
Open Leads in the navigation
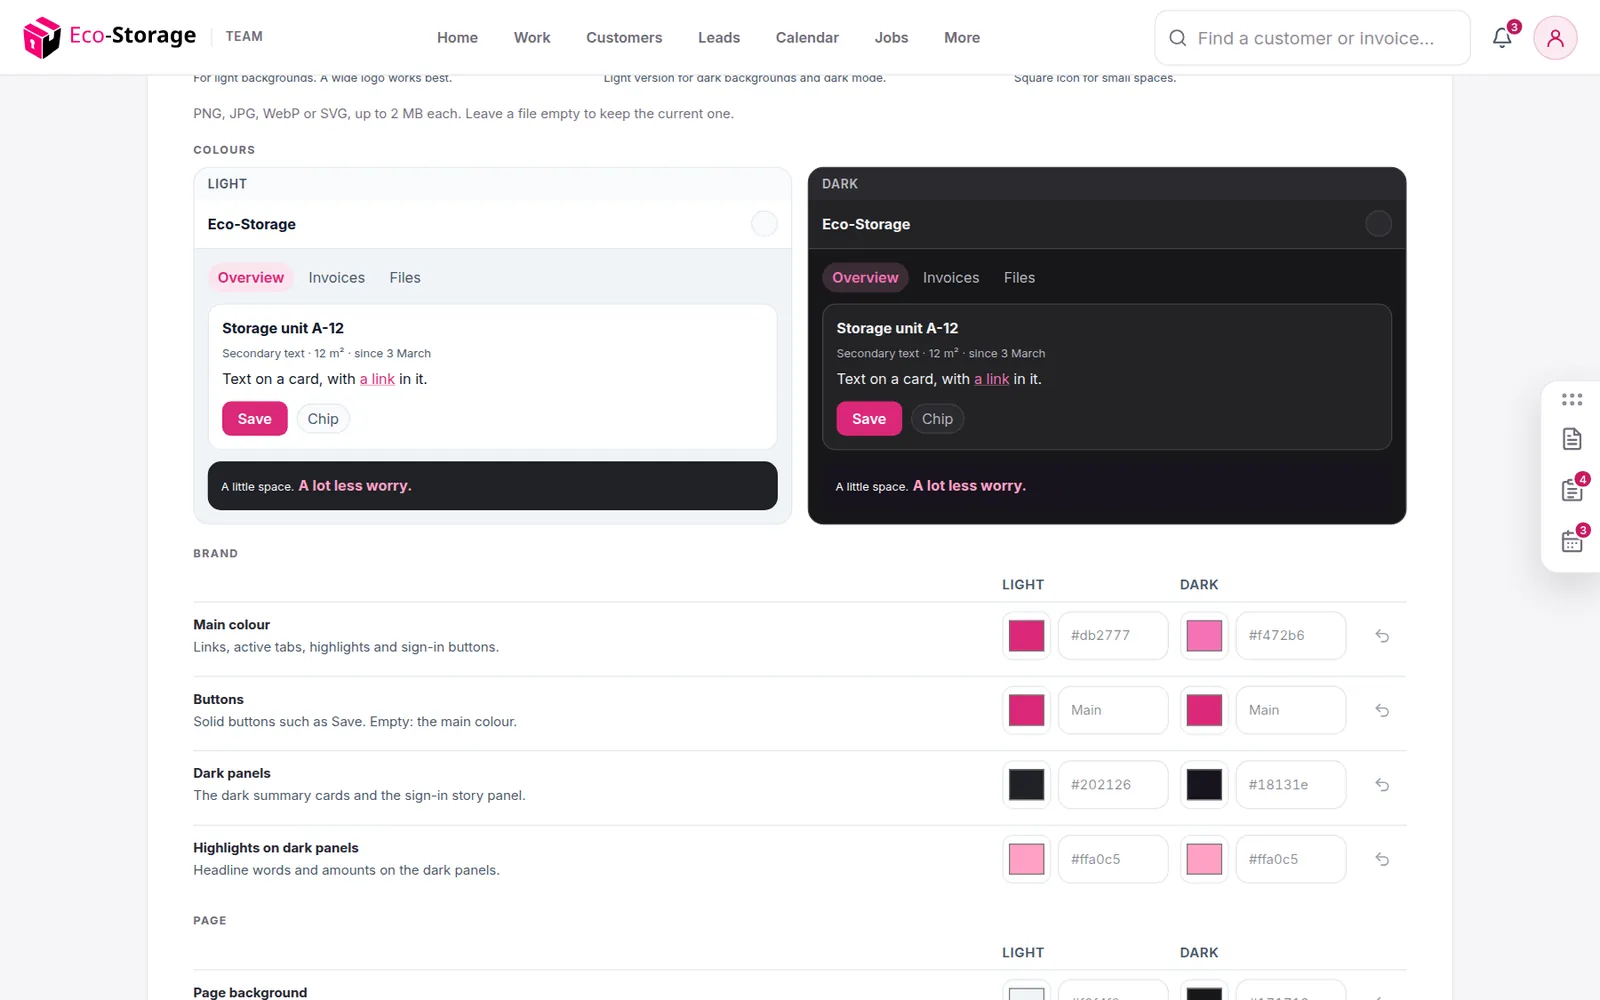coord(719,38)
